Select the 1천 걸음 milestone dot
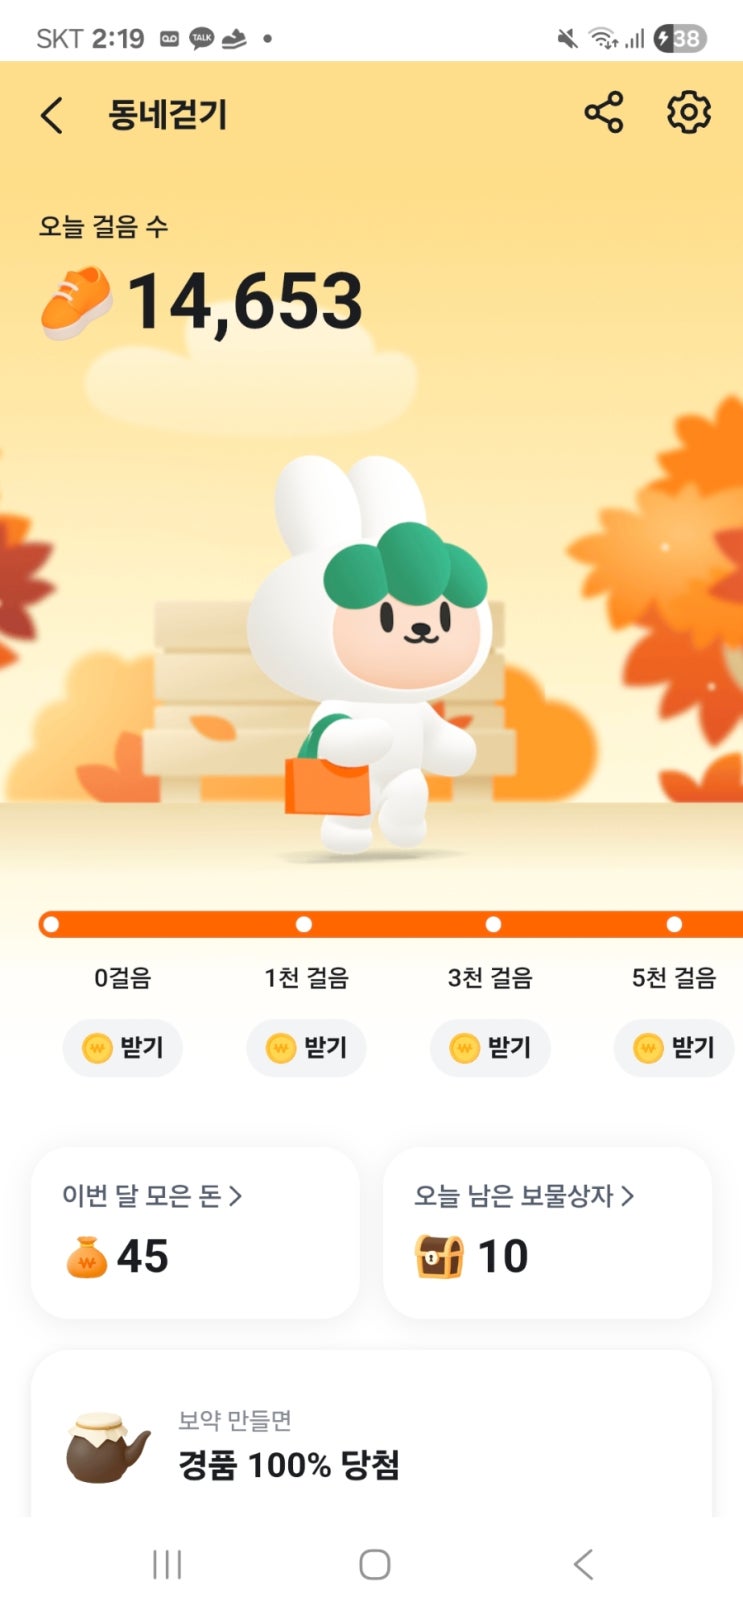 pyautogui.click(x=304, y=924)
